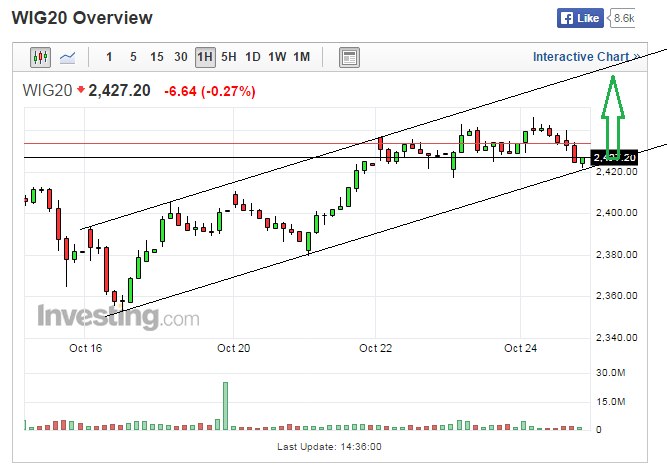Click the Facebook Like button

click(581, 18)
